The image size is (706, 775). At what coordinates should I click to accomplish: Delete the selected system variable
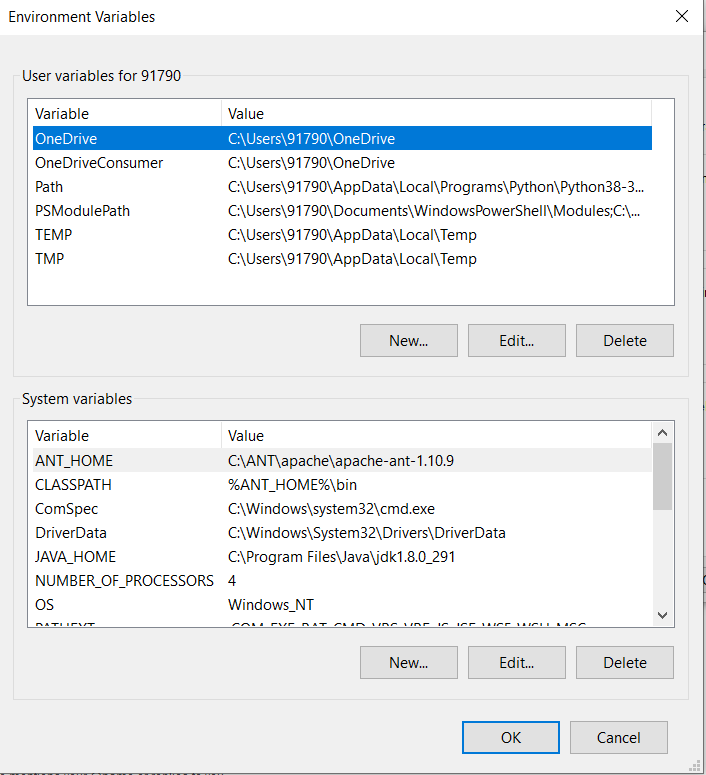pos(624,662)
